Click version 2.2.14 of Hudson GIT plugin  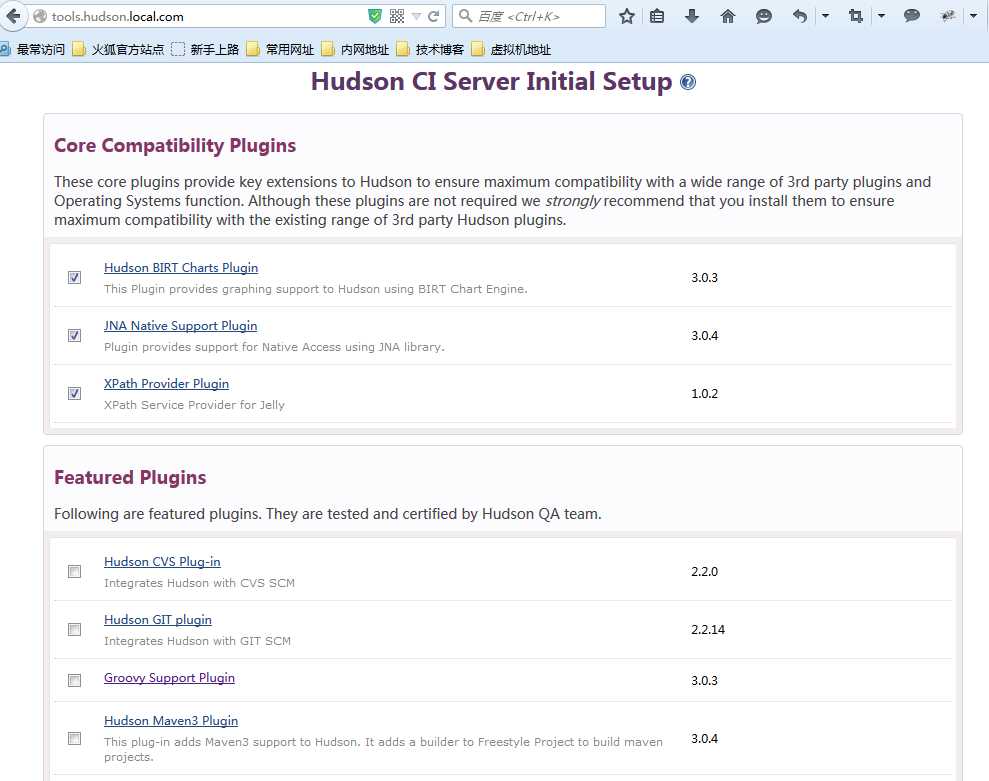[708, 630]
